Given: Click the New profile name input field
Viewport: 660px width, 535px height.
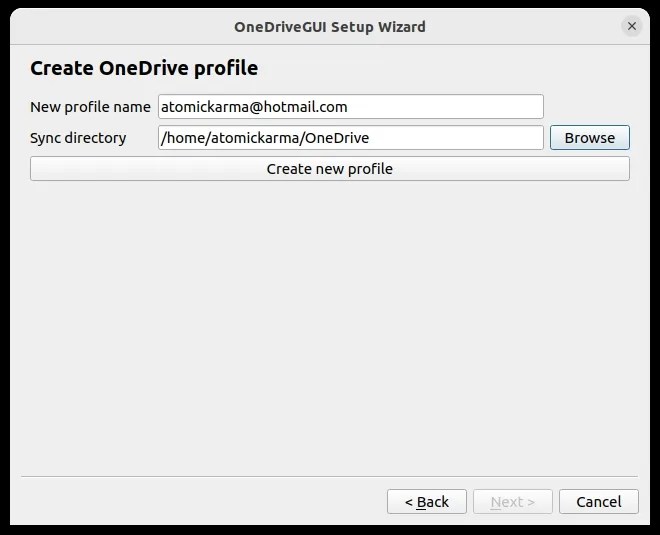Looking at the screenshot, I should click(x=351, y=107).
